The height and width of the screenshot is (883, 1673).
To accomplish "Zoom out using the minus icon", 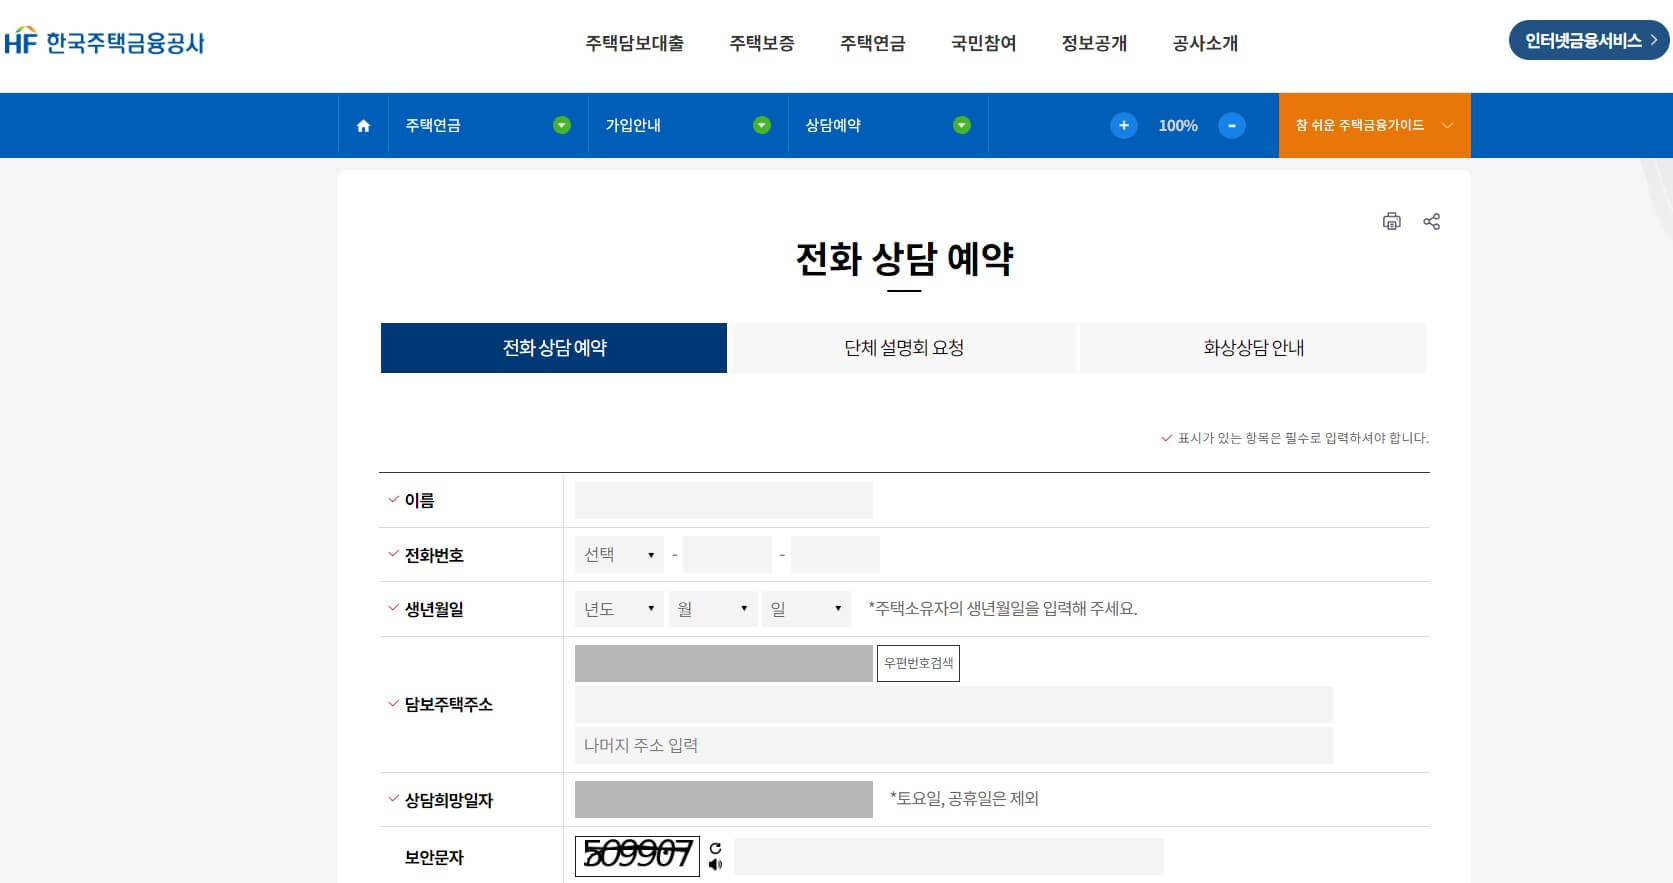I will 1231,126.
